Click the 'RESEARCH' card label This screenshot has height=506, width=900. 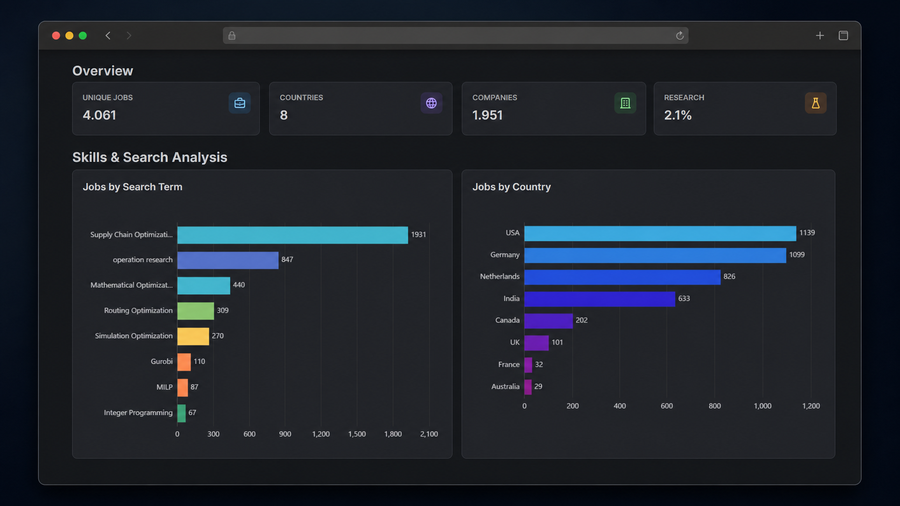684,98
